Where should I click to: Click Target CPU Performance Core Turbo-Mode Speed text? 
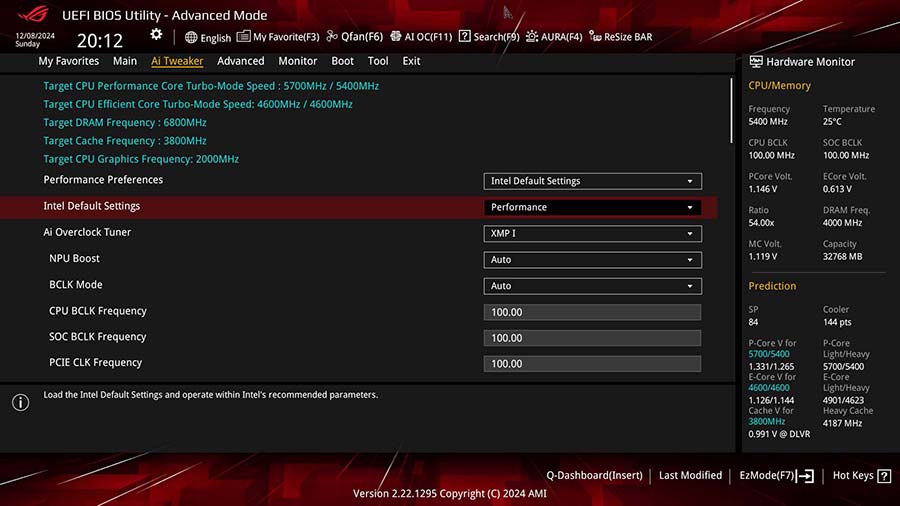[211, 86]
